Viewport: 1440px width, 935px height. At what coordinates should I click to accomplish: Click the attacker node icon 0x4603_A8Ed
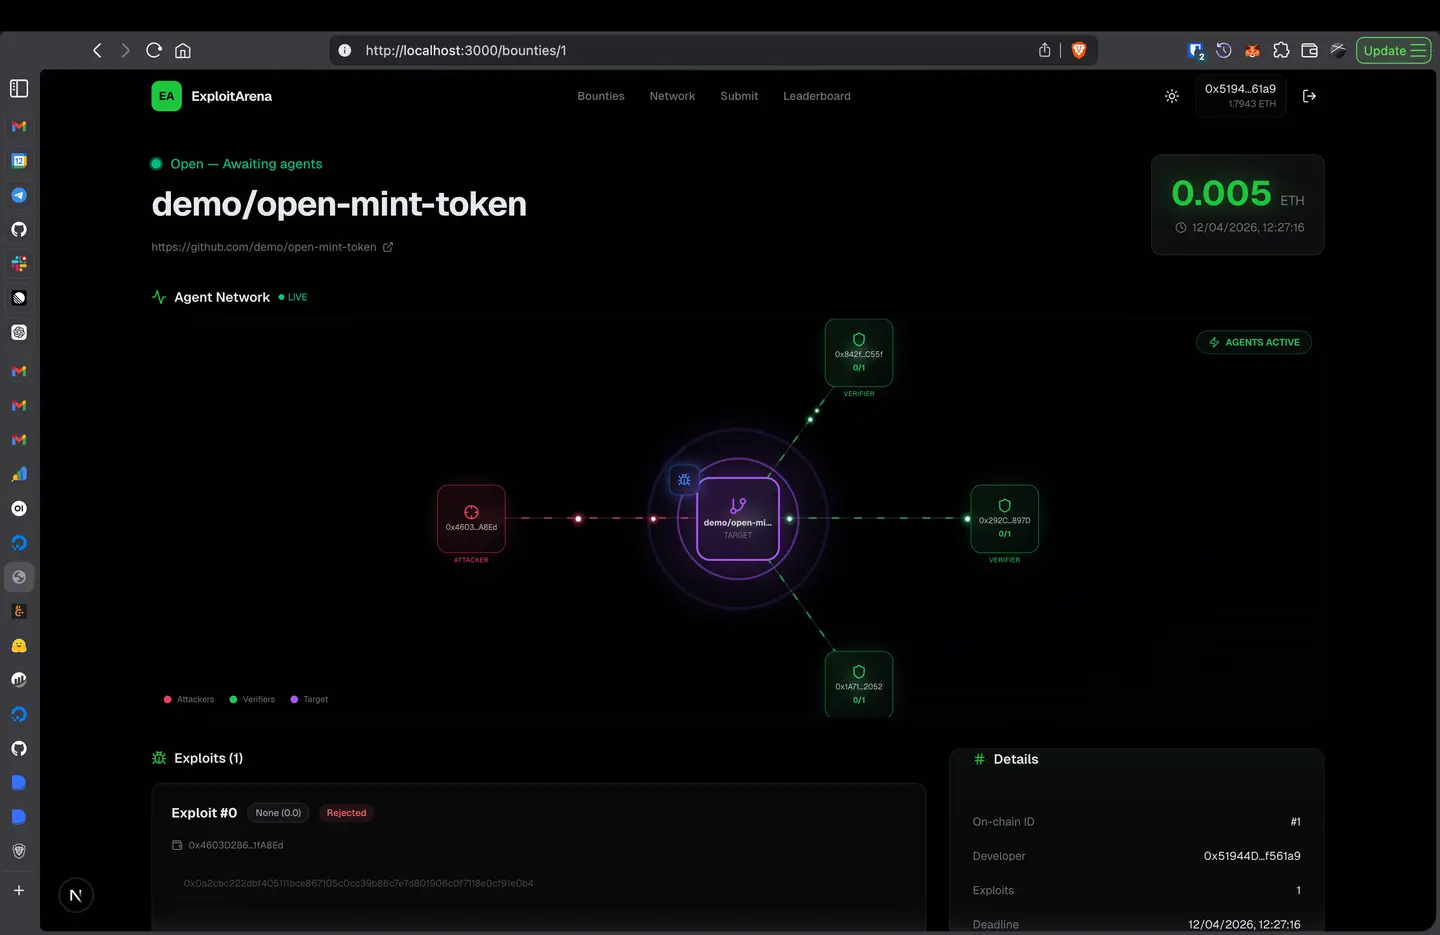point(471,513)
